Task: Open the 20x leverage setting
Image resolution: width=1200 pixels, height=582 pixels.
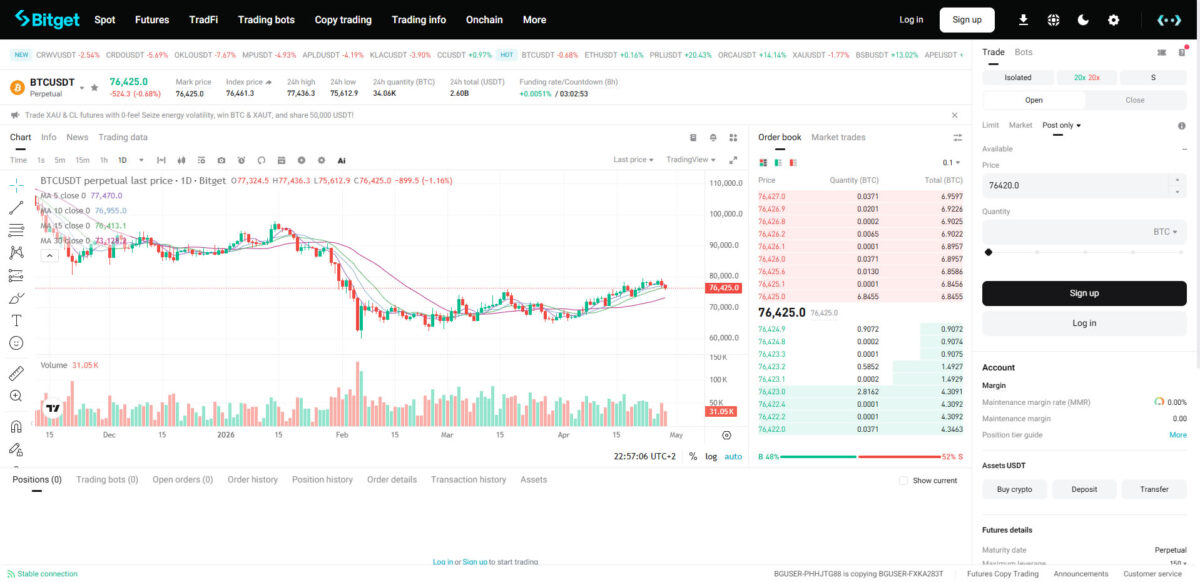Action: 1086,77
